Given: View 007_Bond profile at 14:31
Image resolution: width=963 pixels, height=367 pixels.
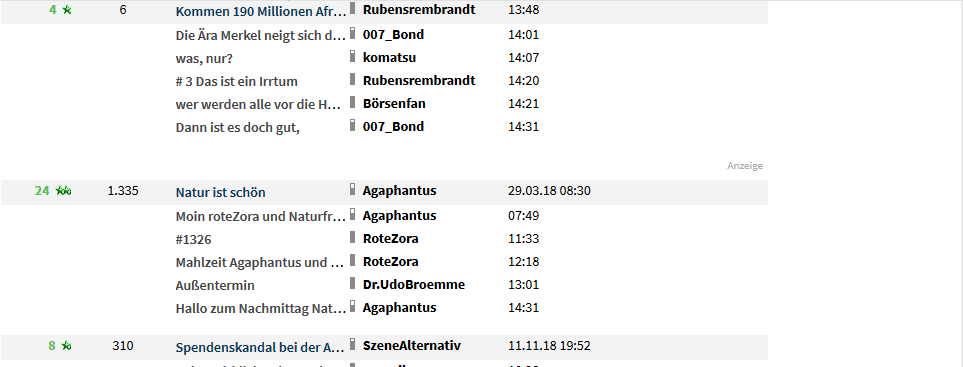Looking at the screenshot, I should point(393,126).
